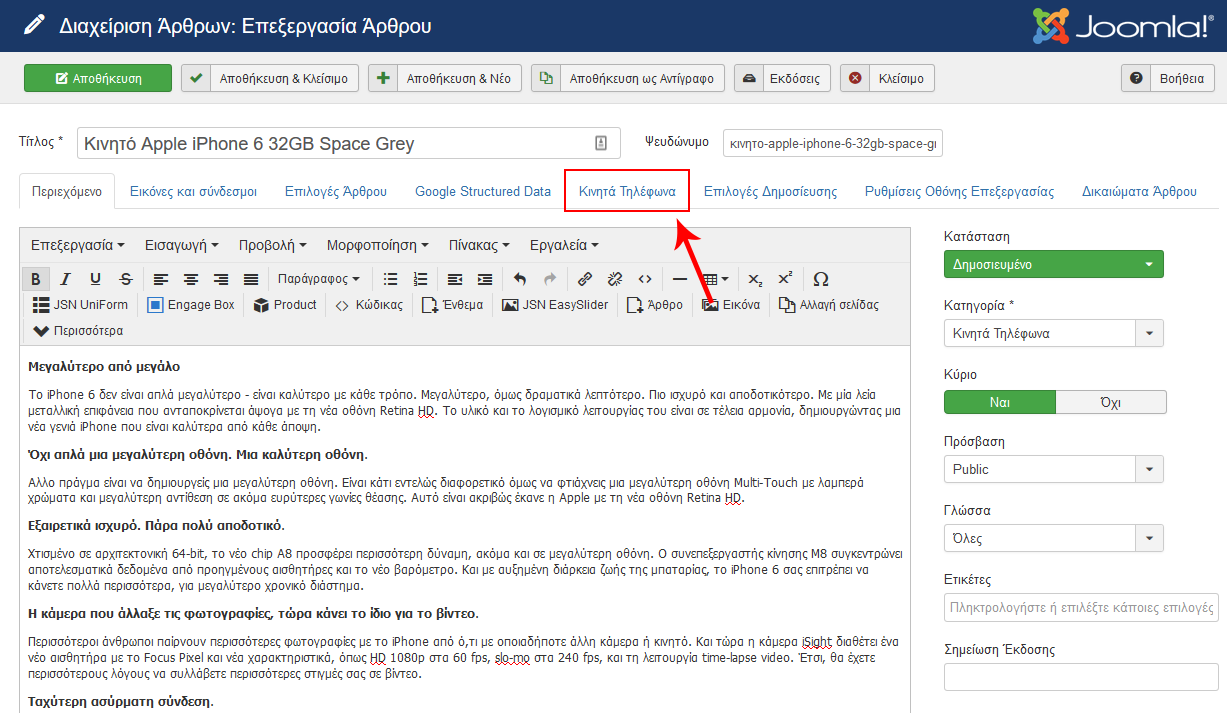Apply underline formatting
This screenshot has width=1227, height=713.
tap(95, 279)
